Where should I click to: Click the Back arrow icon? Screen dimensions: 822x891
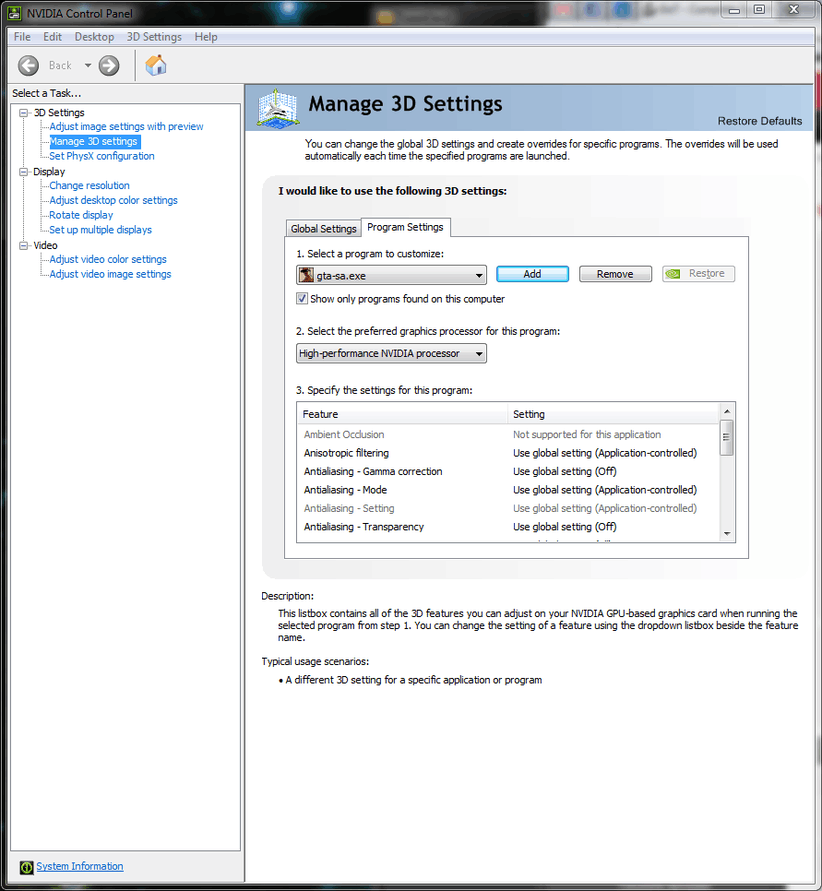pos(28,65)
